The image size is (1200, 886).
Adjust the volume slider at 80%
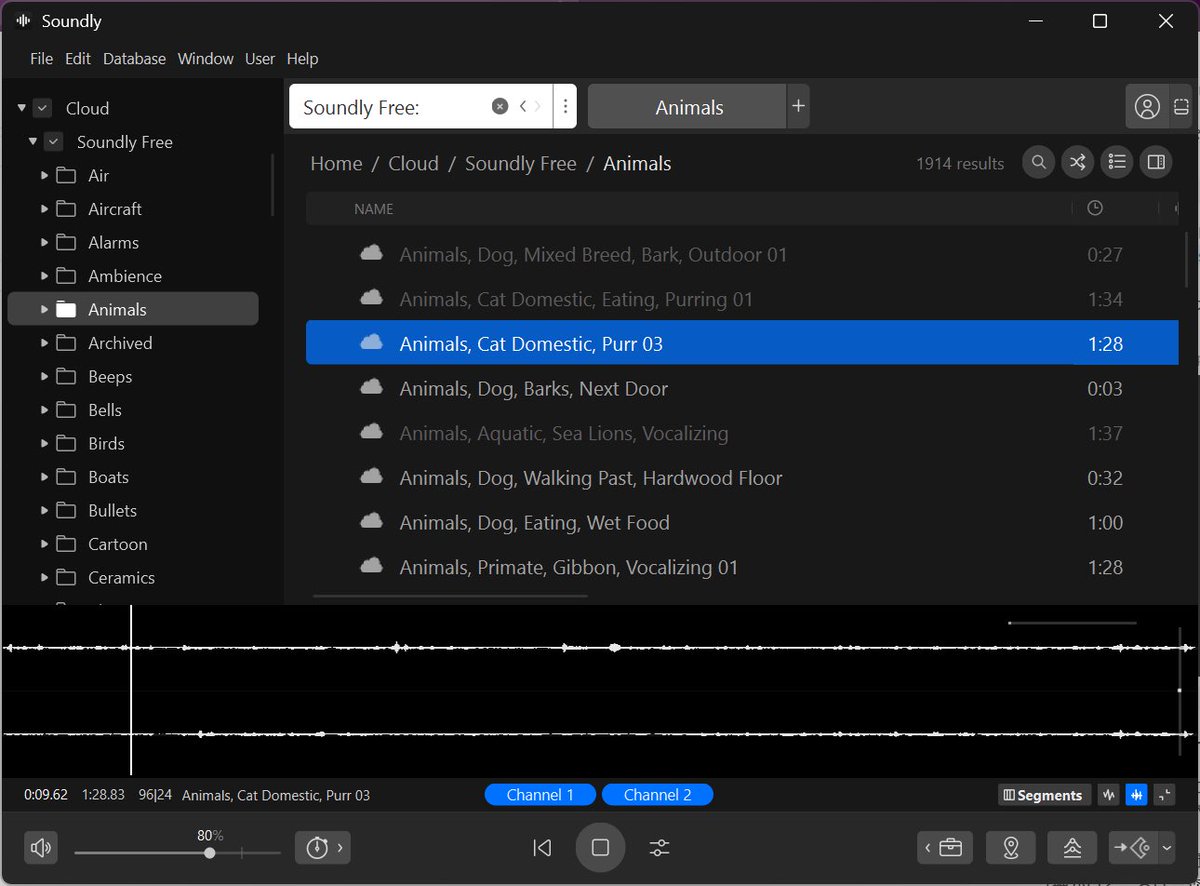click(209, 853)
